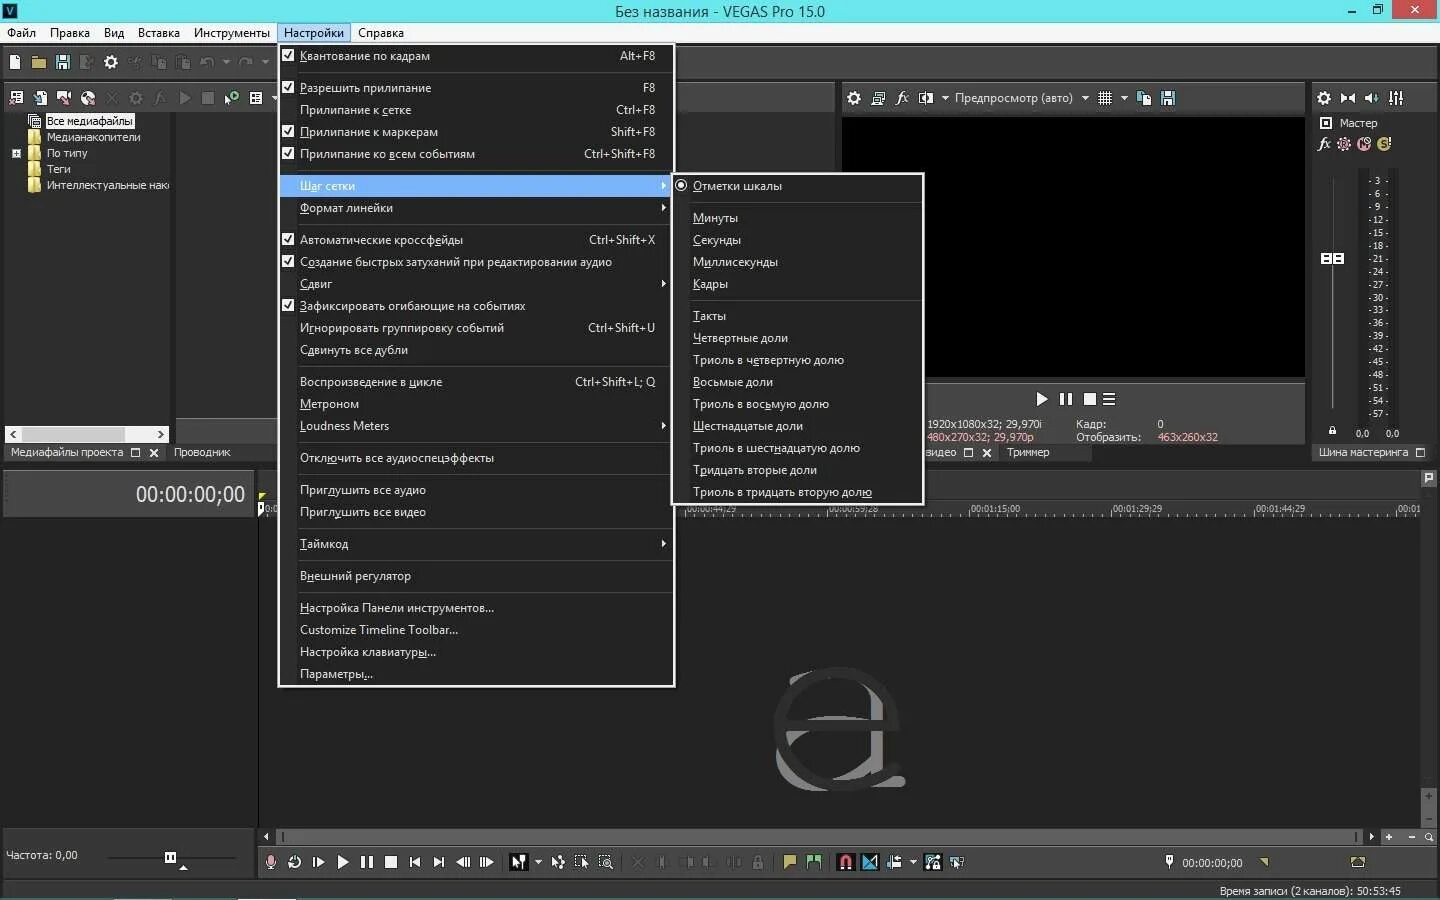This screenshot has height=900, width=1440.
Task: Click the automation settings icon on master bus
Action: (1344, 144)
